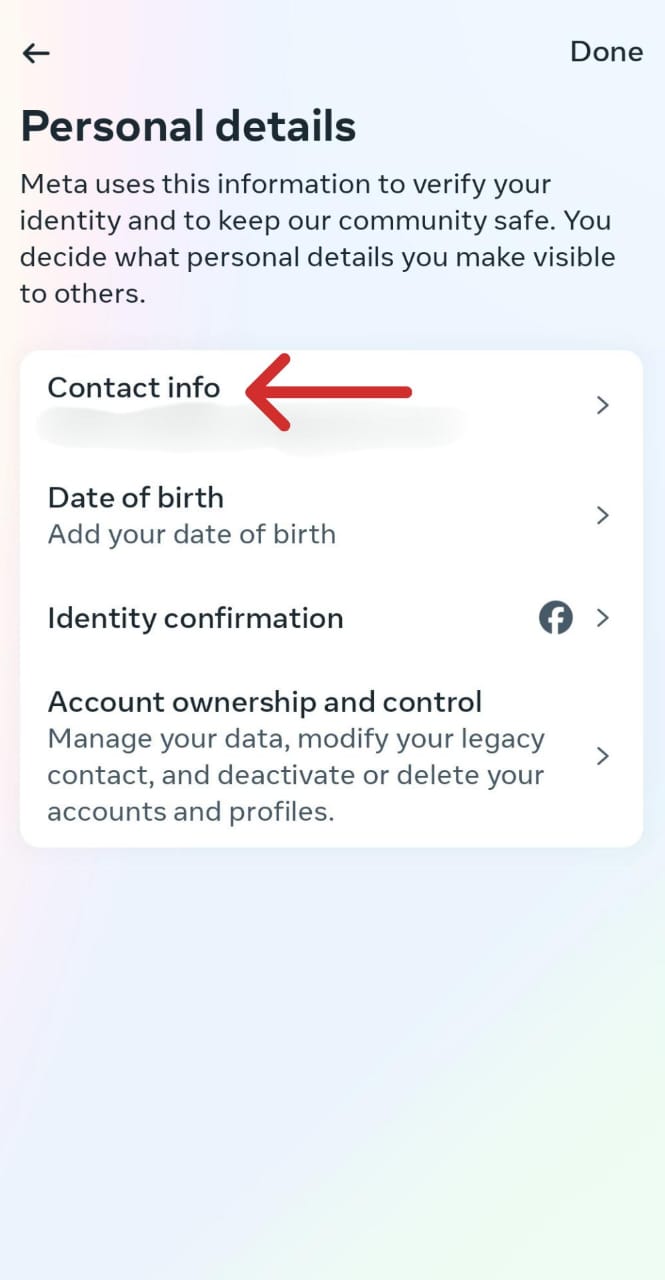The image size is (665, 1280).
Task: Tap the chevron for Identity confirmation
Action: click(603, 617)
